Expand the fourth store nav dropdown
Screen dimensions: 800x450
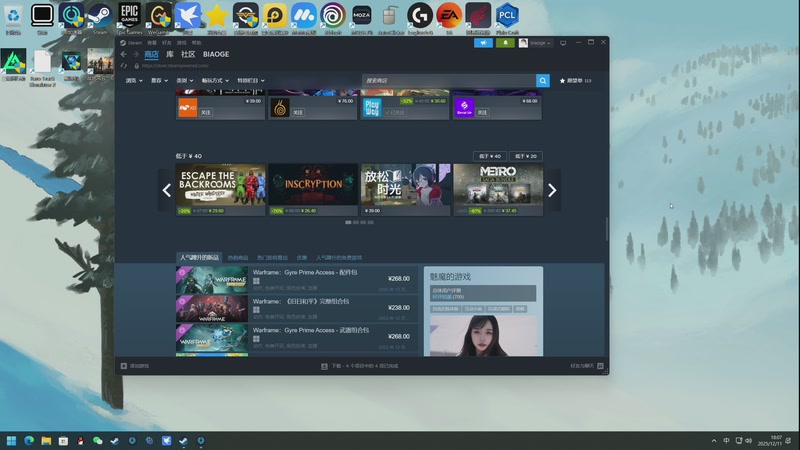(215, 81)
